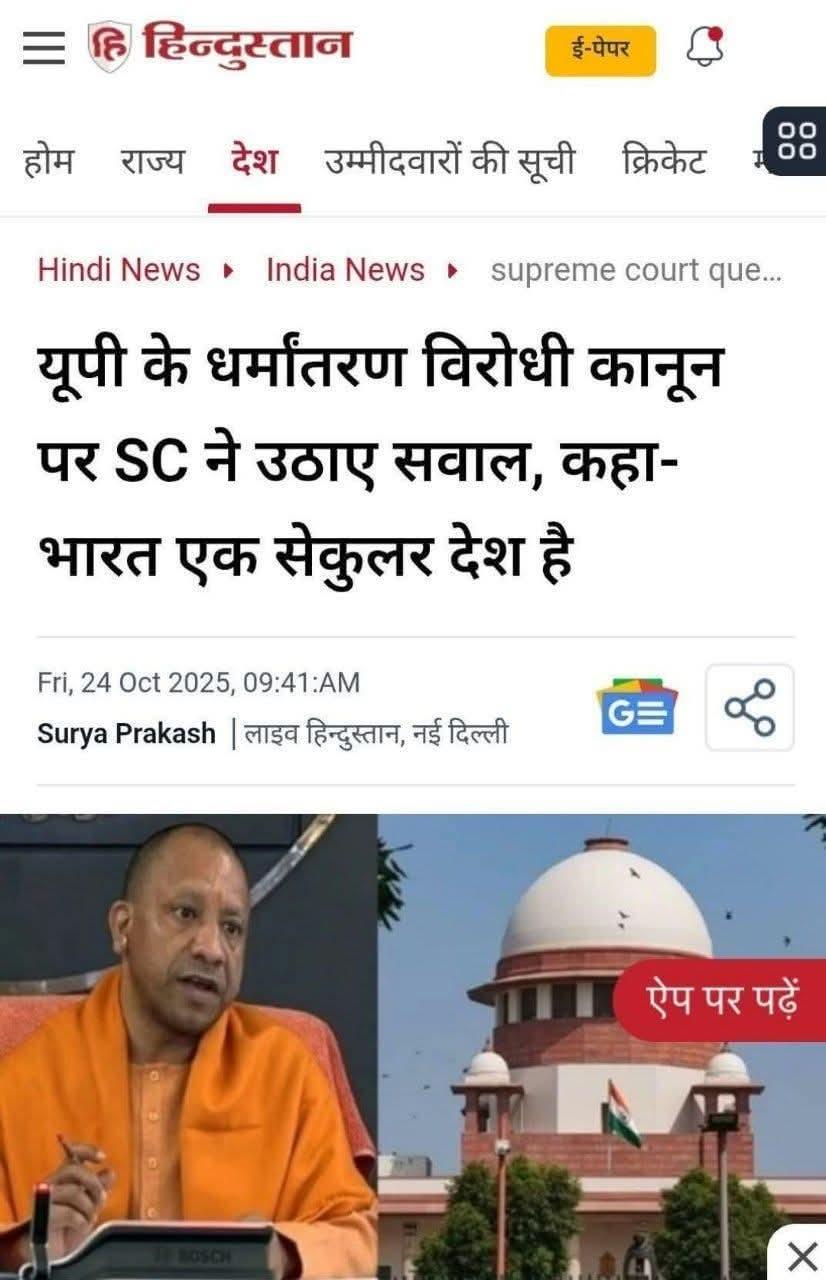The width and height of the screenshot is (826, 1280).
Task: Click the supreme court breadcrumb item
Action: [636, 271]
